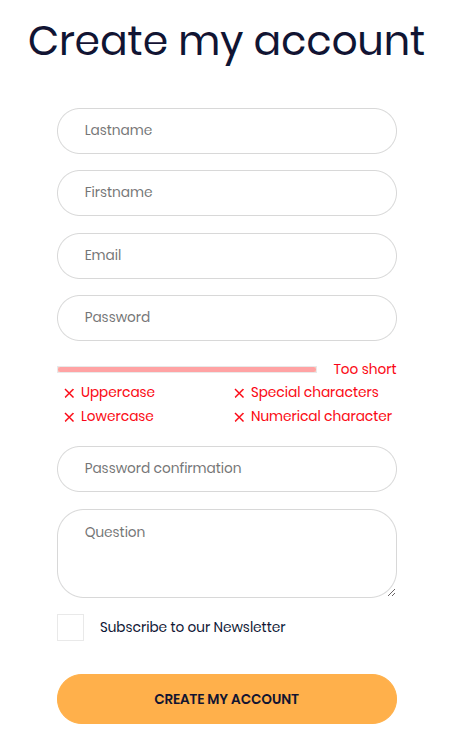Click the Numerical character requirement text

pyautogui.click(x=321, y=416)
